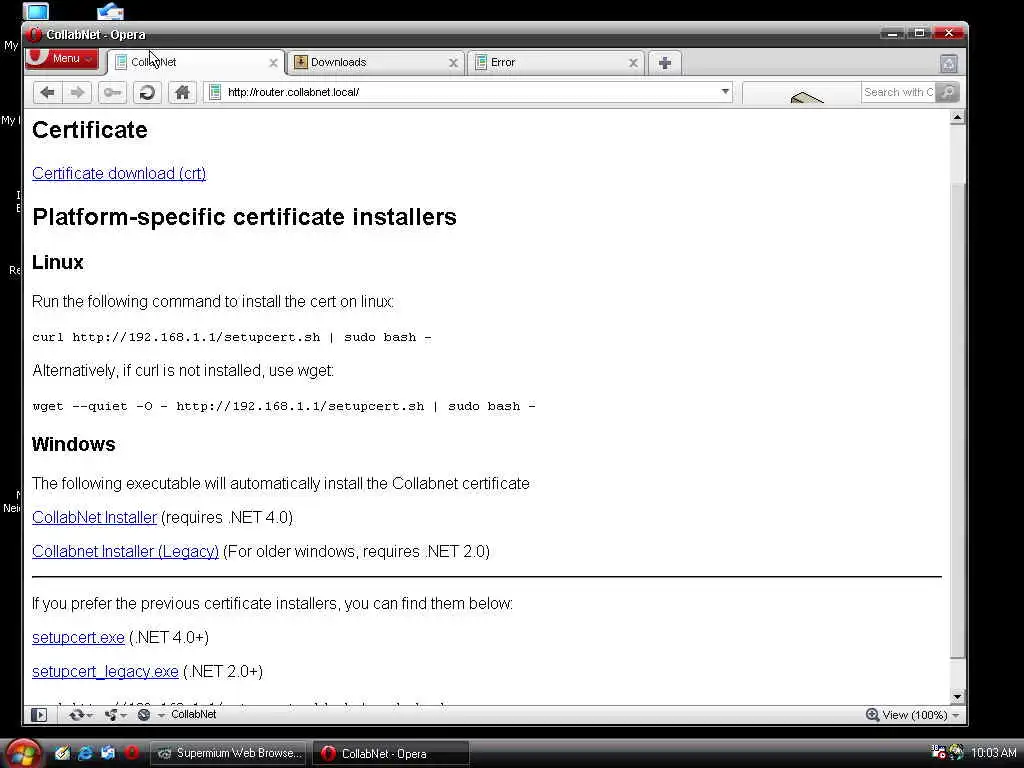1024x768 pixels.
Task: Reload the page with the Reload button
Action: [x=147, y=92]
